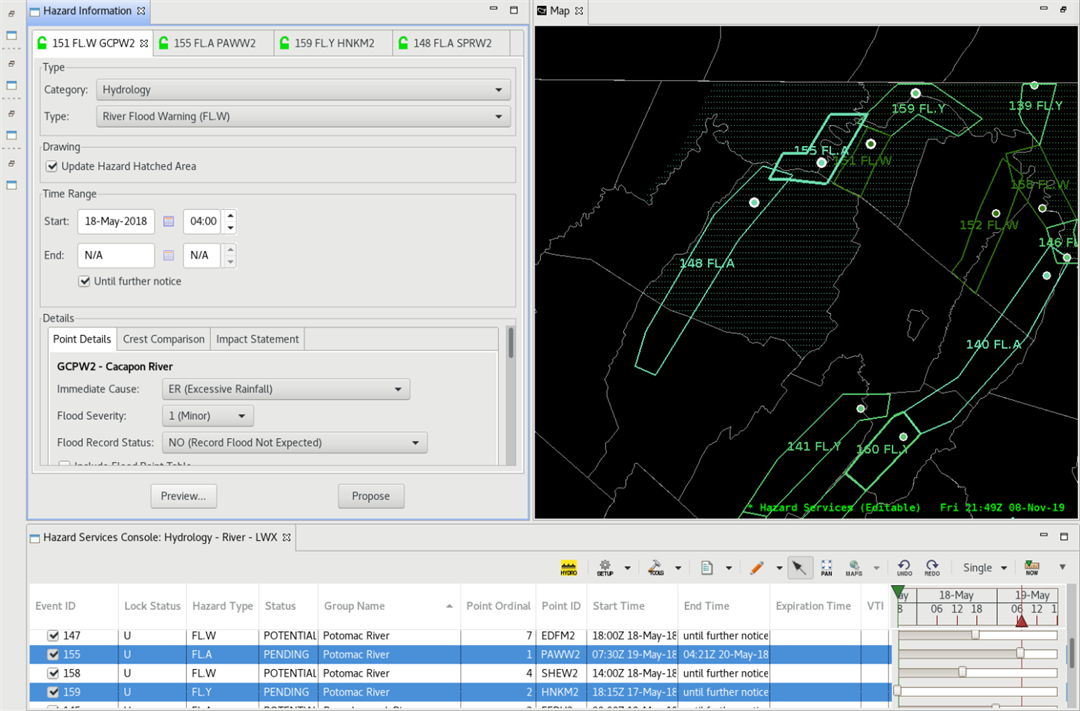1080x711 pixels.
Task: Open the Immediate Cause dropdown
Action: [286, 389]
